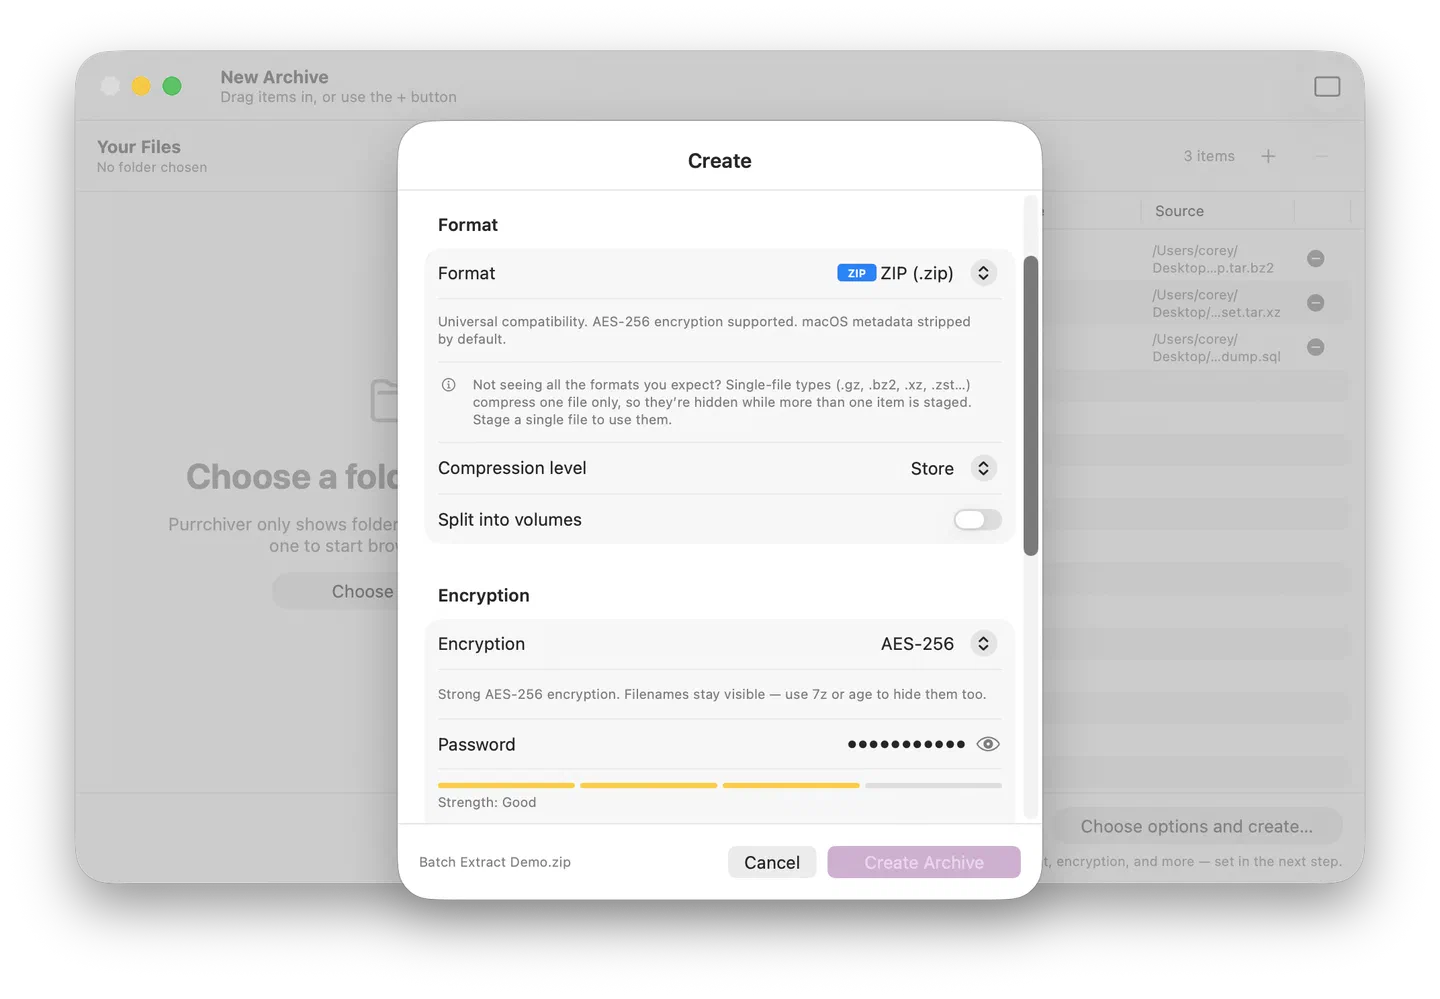Remove the dump.sql item with minus icon

[1316, 347]
